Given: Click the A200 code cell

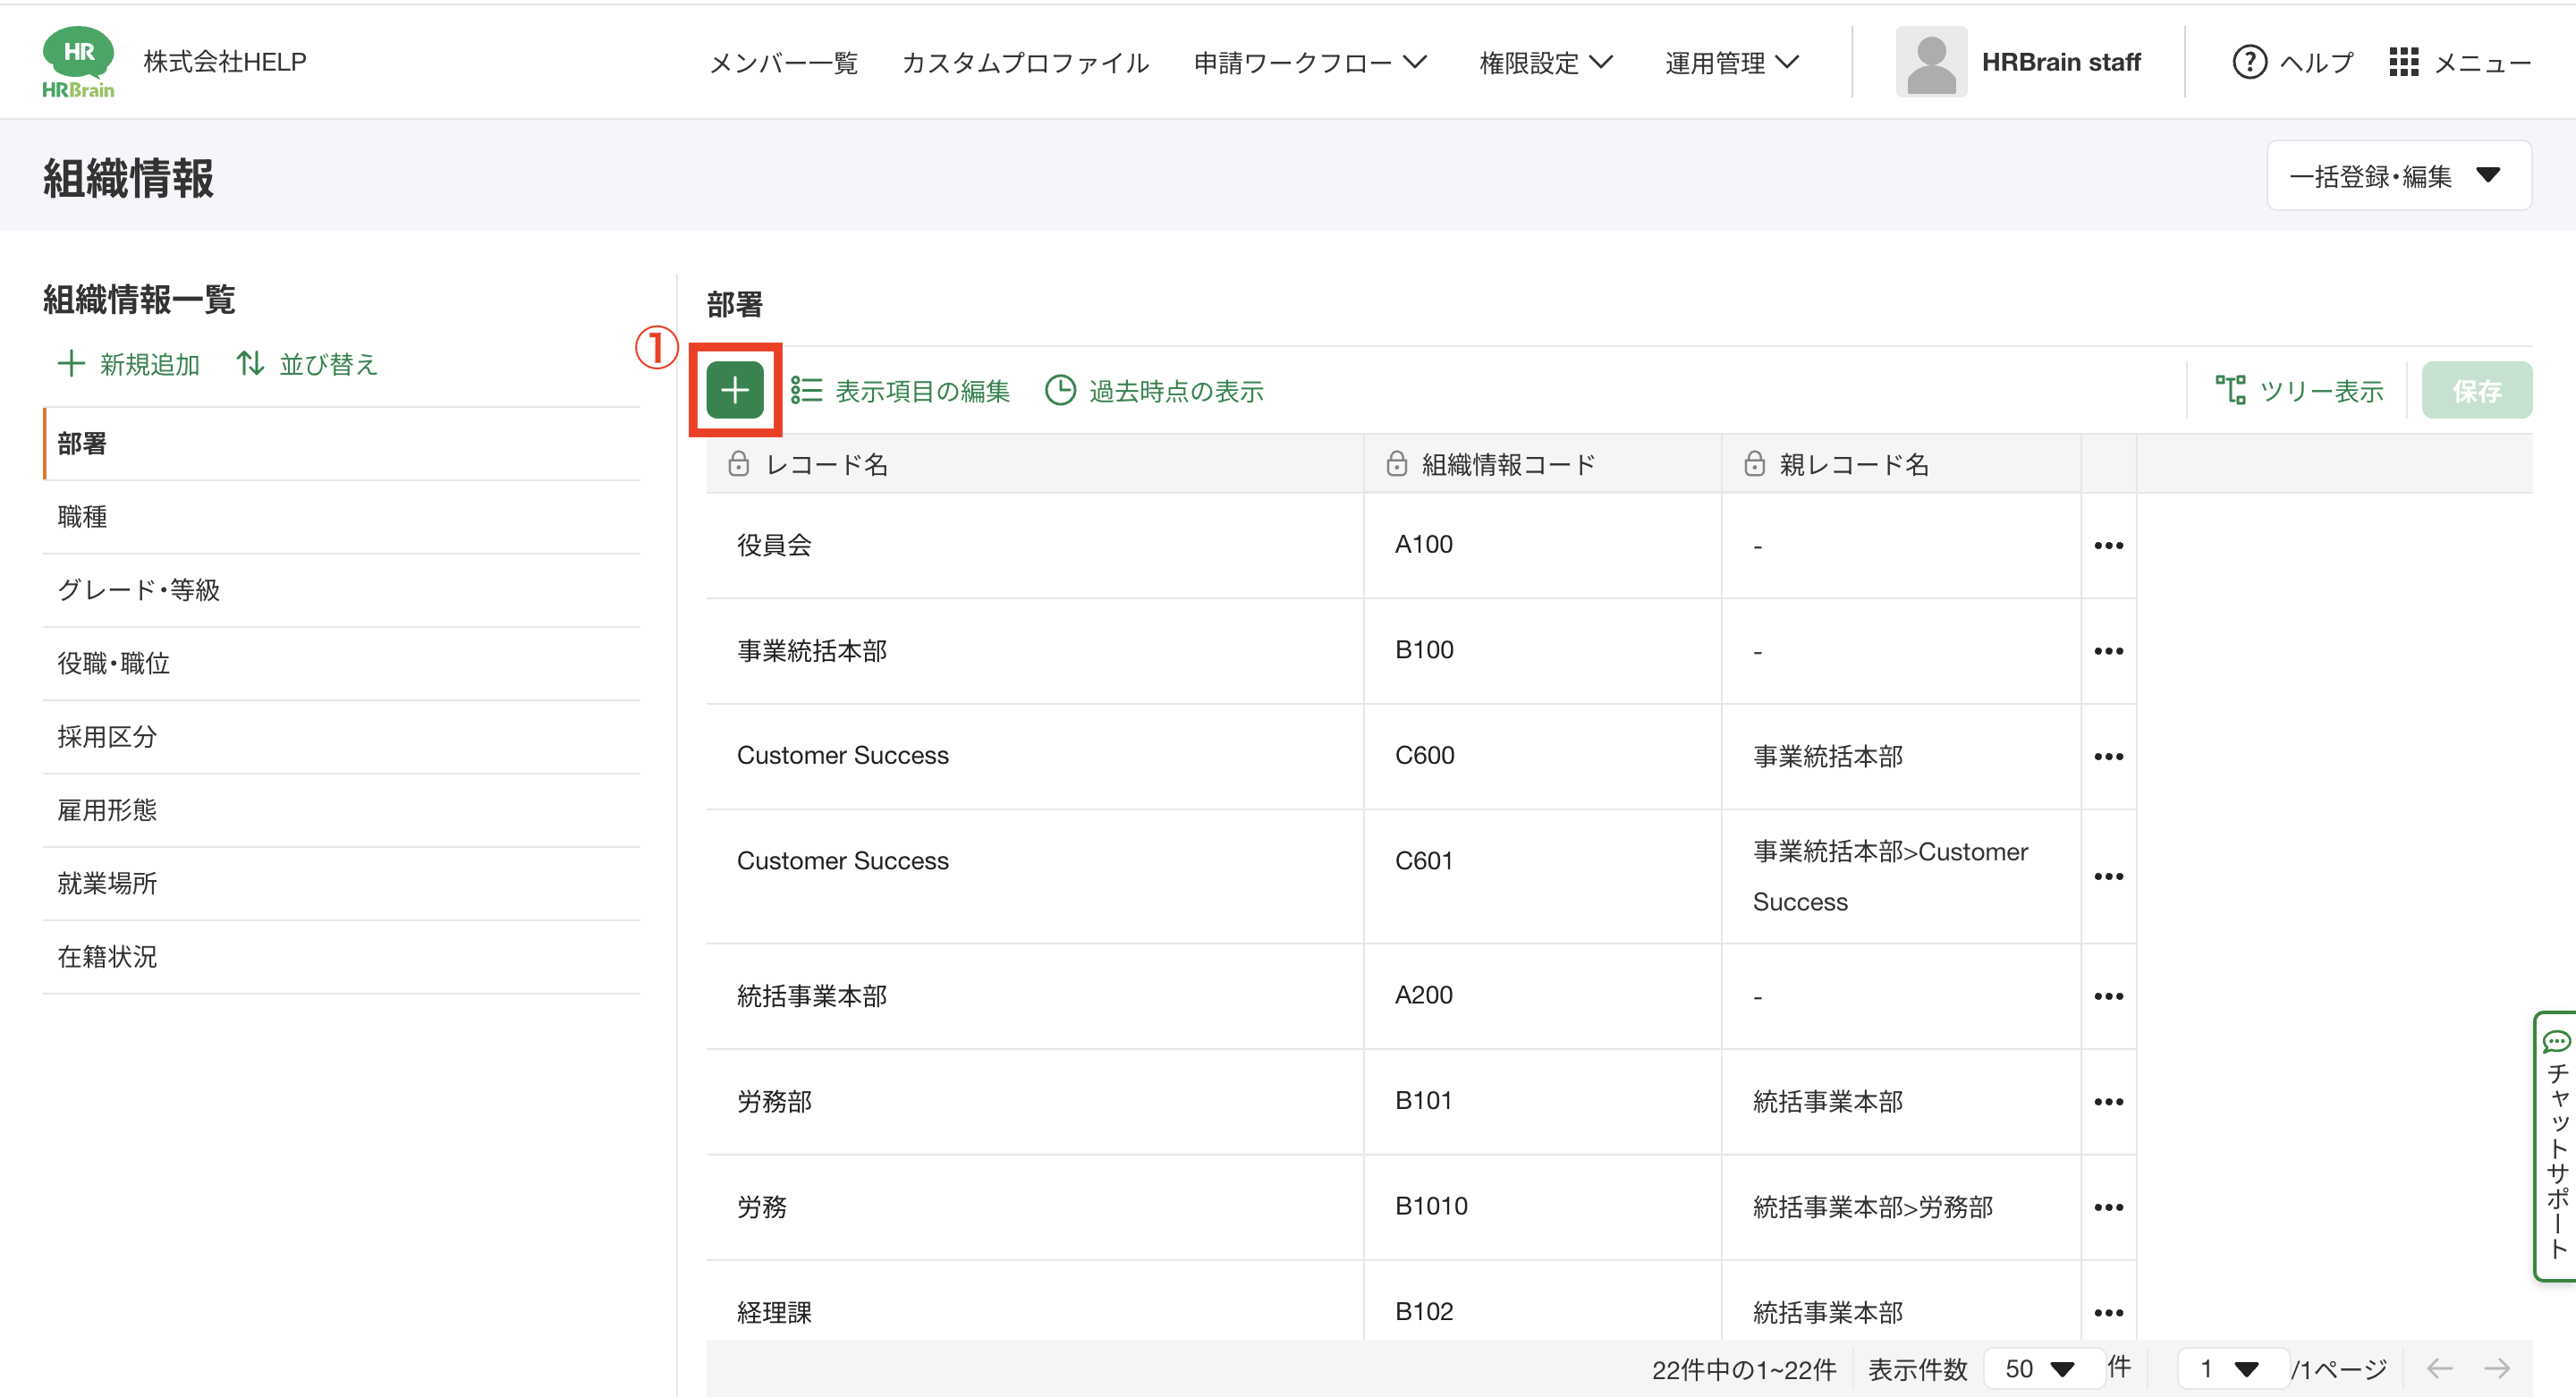Looking at the screenshot, I should pyautogui.click(x=1542, y=997).
